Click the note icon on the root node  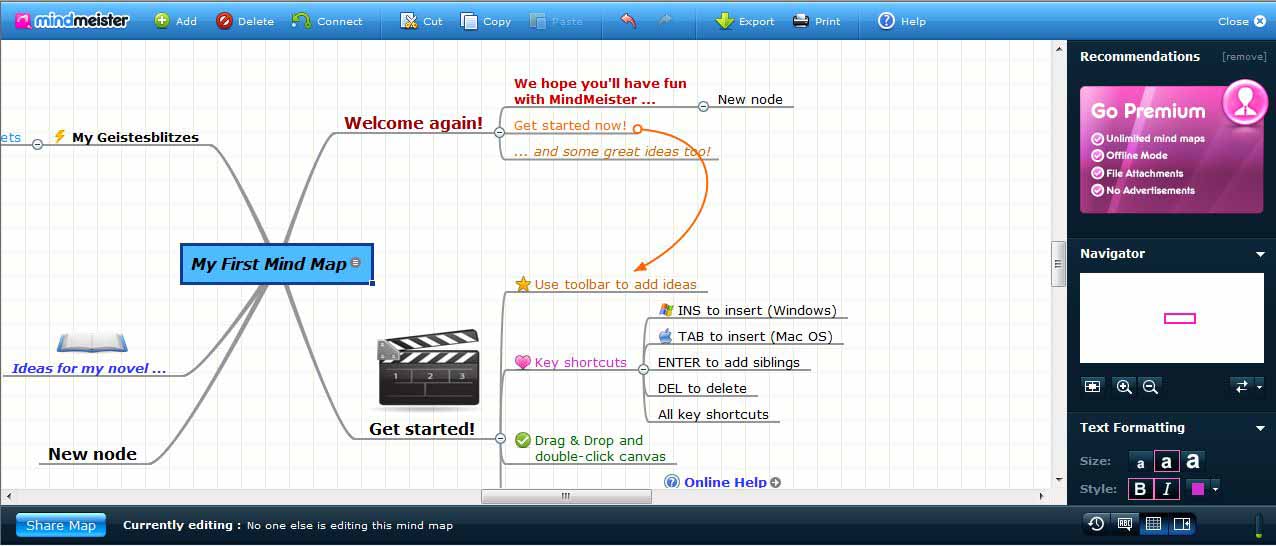(x=356, y=264)
